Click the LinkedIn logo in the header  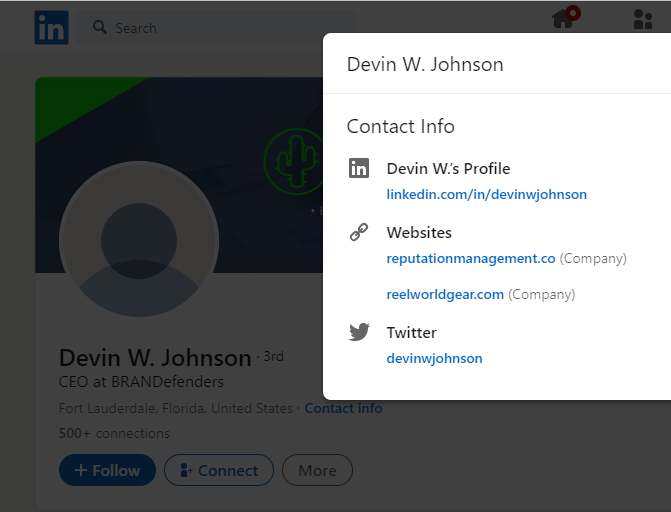pos(51,27)
